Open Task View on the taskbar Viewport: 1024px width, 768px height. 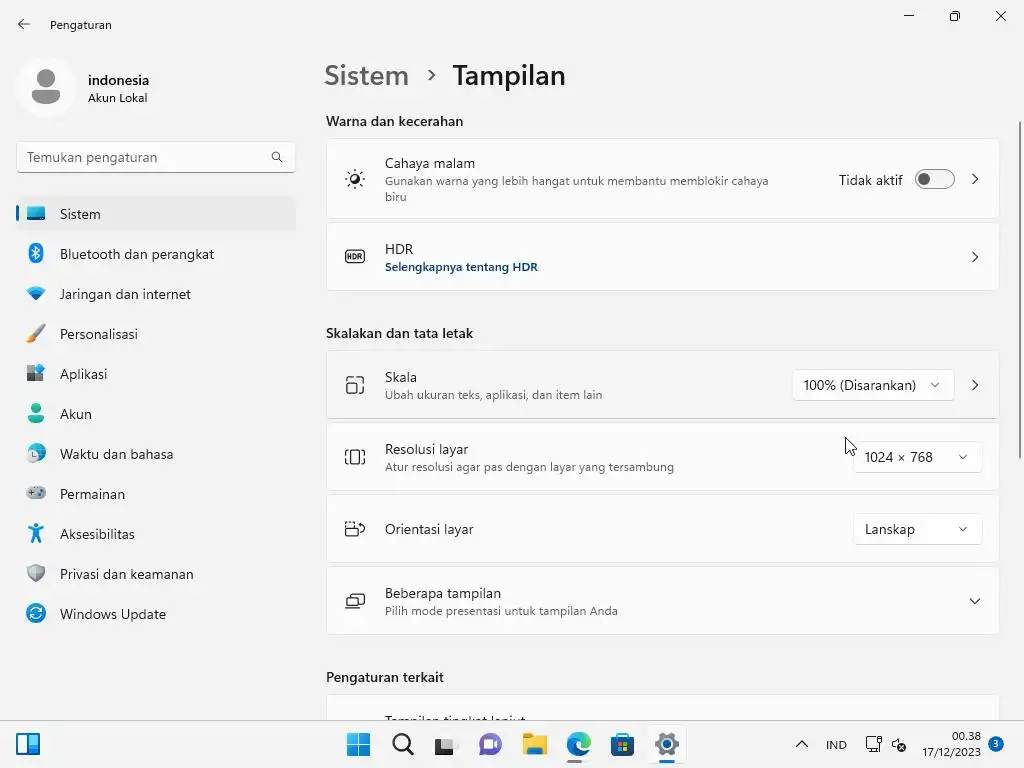pyautogui.click(x=446, y=744)
